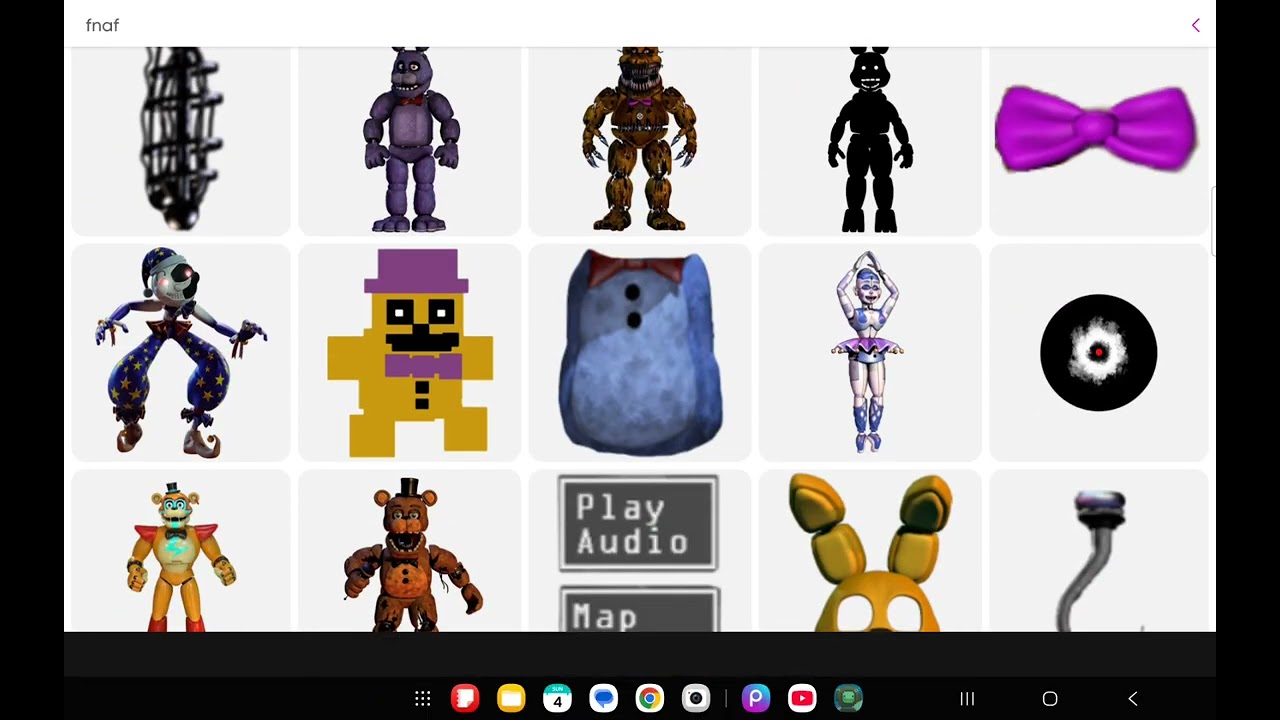Select the Ballora ballerina sticker

point(870,352)
